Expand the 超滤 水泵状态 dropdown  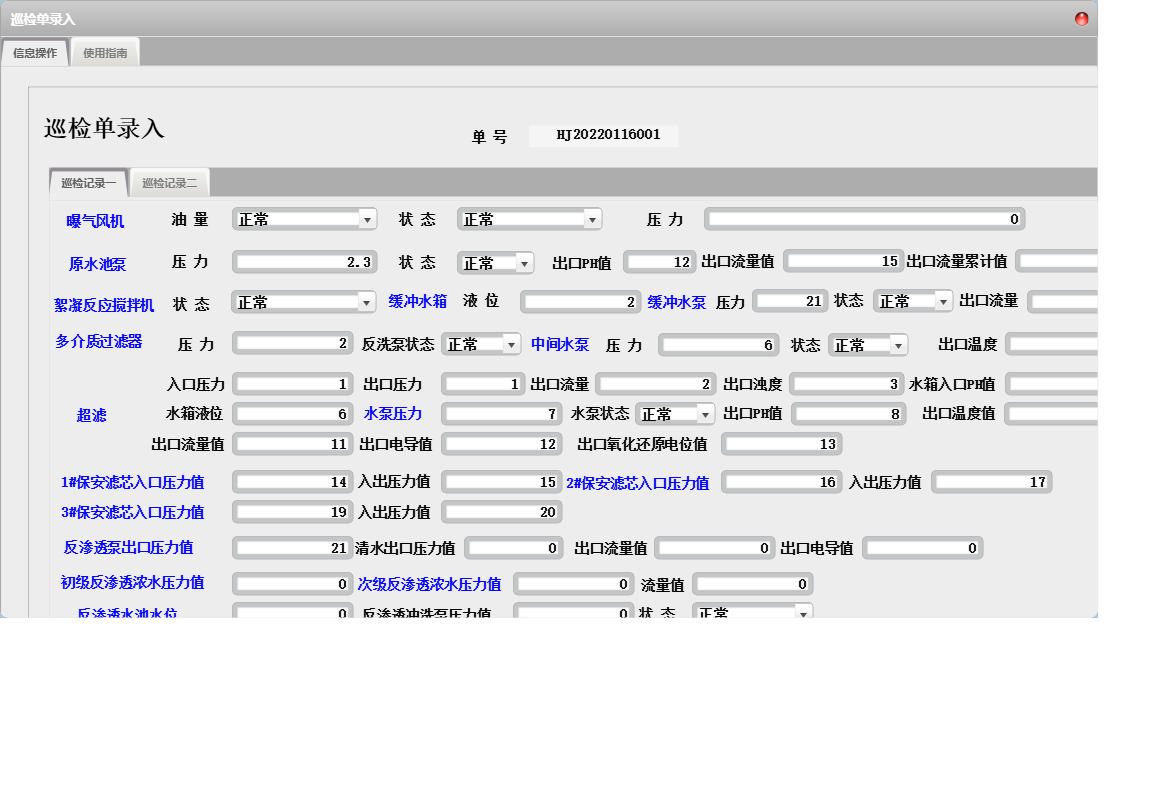pos(705,414)
